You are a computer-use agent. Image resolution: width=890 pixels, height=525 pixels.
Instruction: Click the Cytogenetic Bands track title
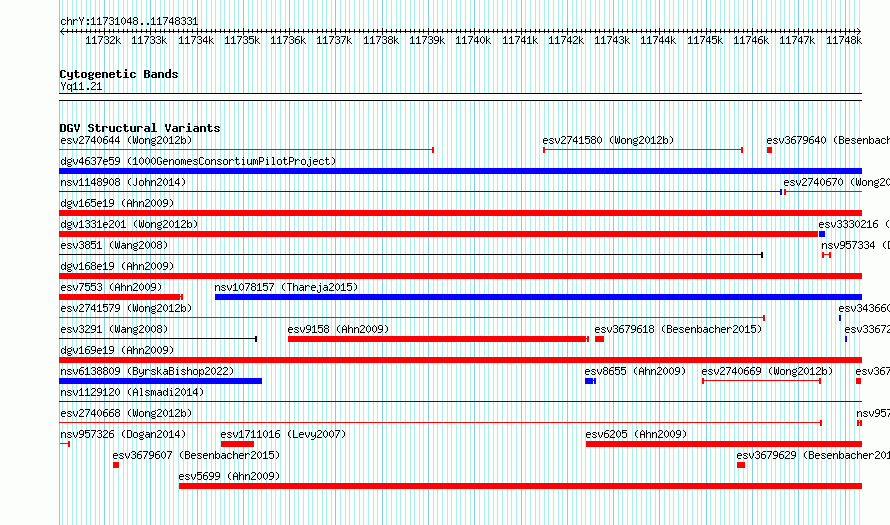tap(119, 74)
